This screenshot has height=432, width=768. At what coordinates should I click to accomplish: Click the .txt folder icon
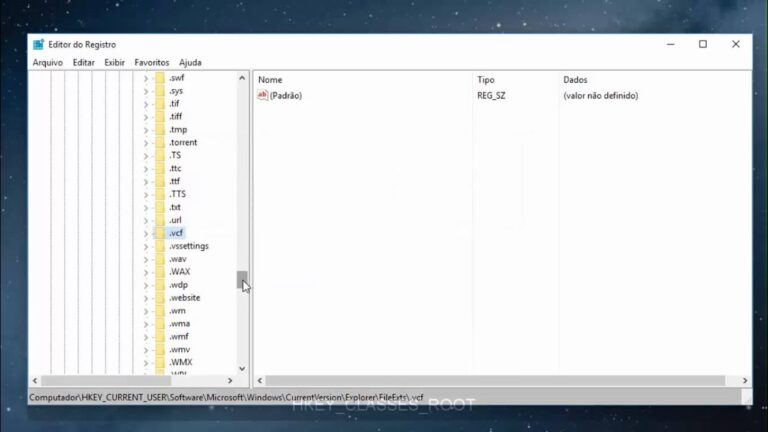coord(160,207)
